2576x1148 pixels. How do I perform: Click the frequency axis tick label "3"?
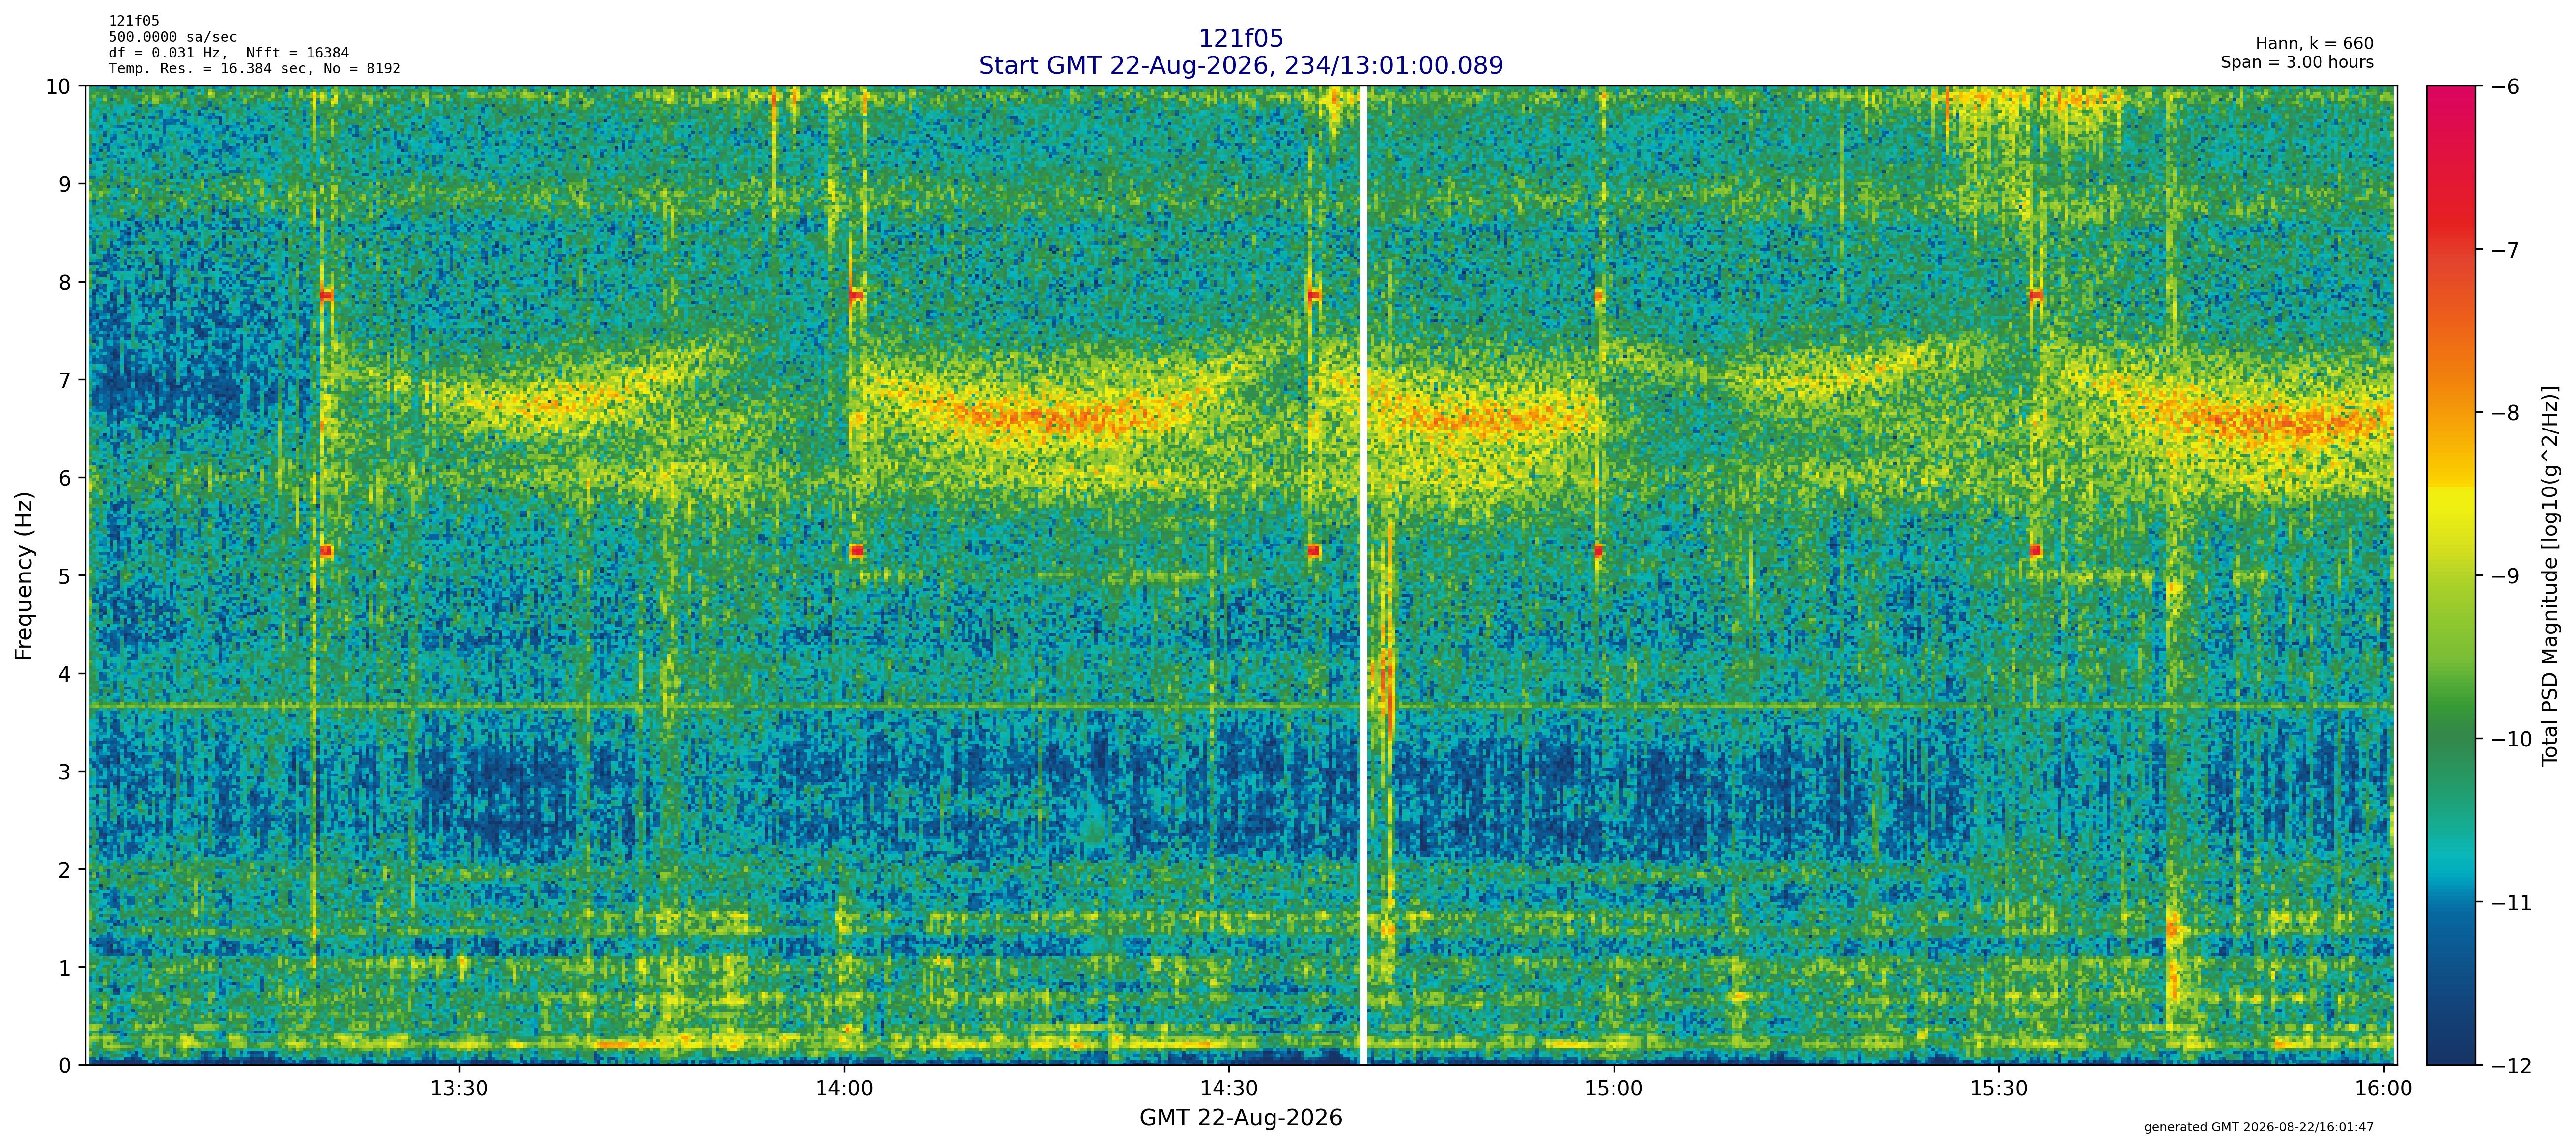click(x=66, y=772)
